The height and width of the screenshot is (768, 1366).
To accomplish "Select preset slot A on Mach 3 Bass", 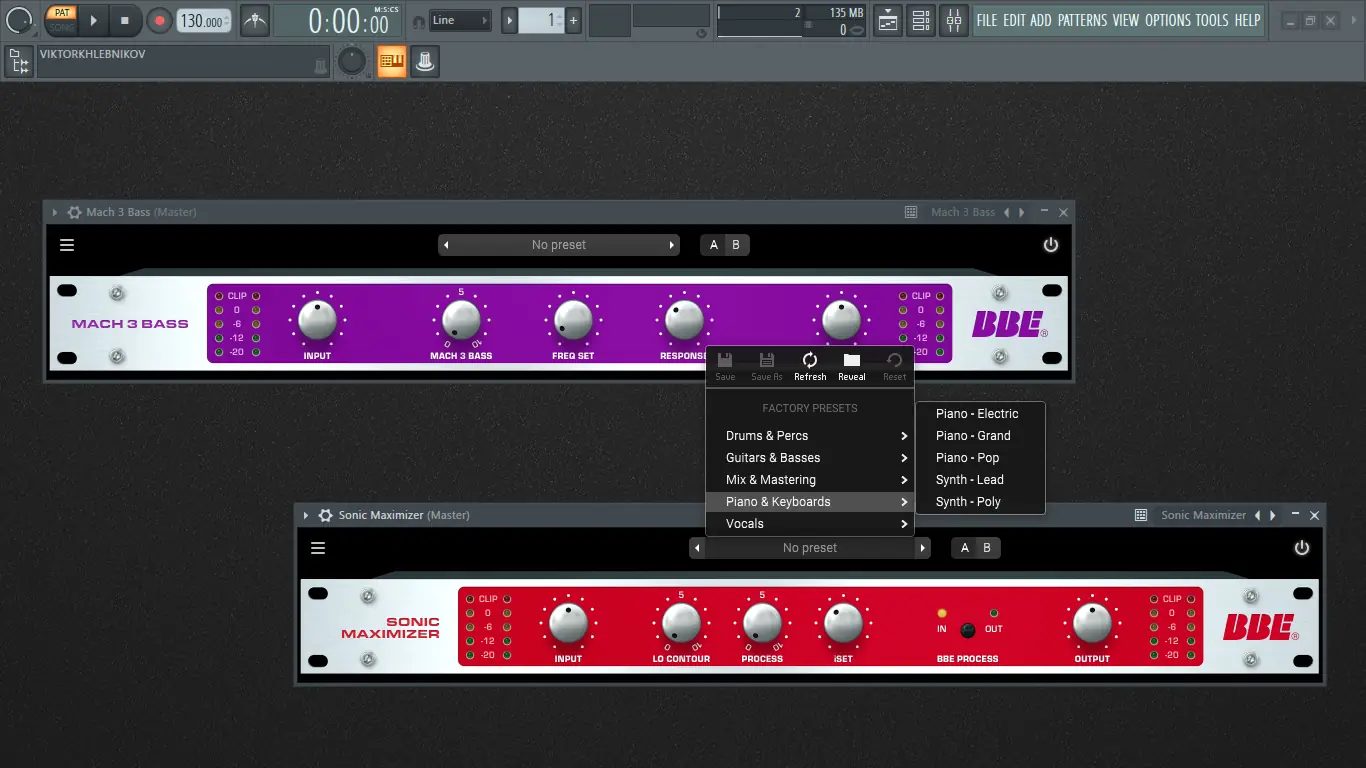I will point(713,245).
